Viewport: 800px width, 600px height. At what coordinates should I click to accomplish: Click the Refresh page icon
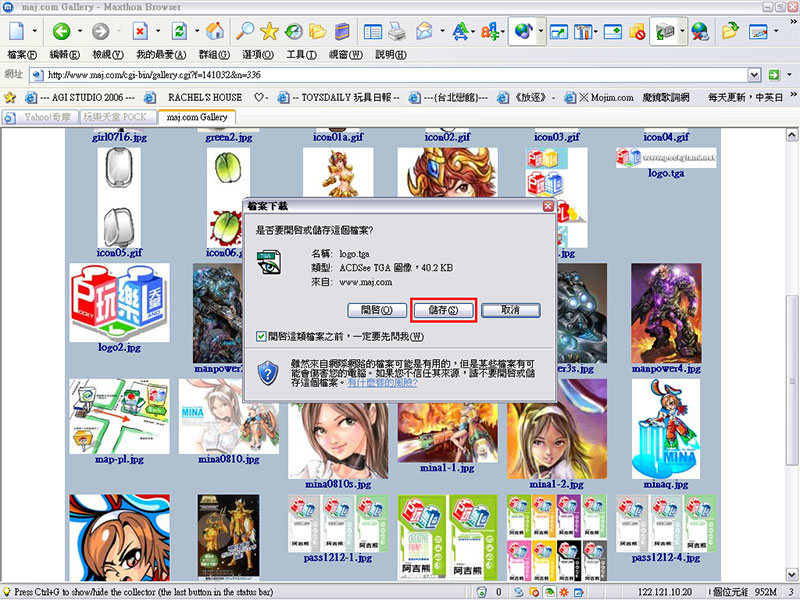(179, 31)
